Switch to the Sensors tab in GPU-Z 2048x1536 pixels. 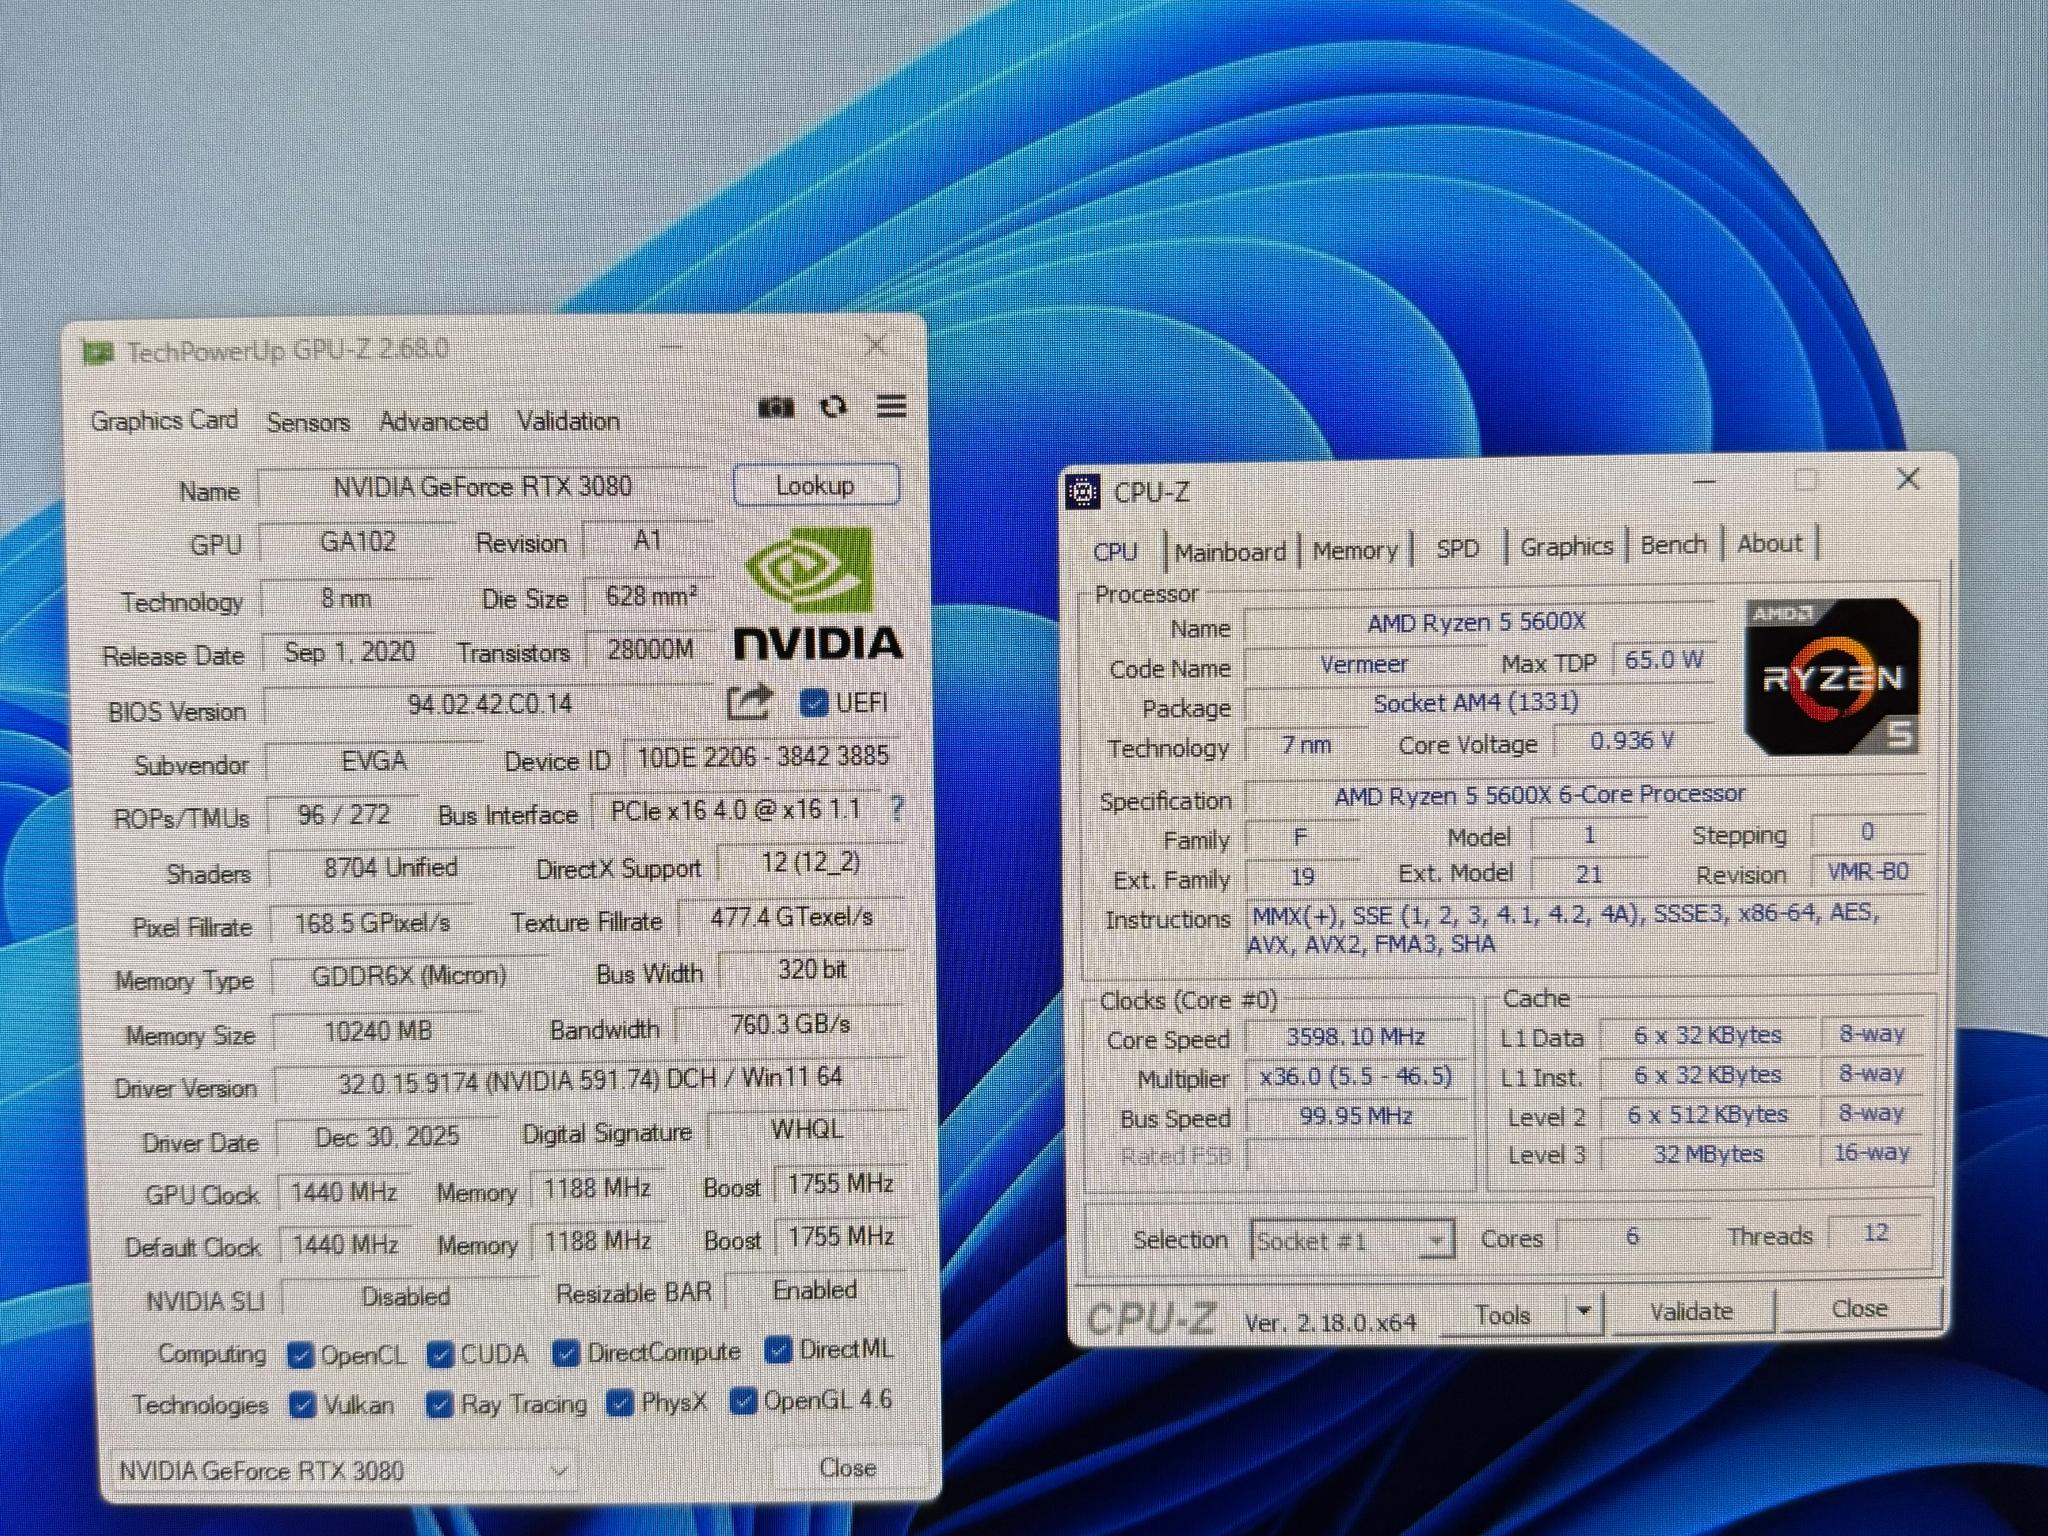pos(308,422)
